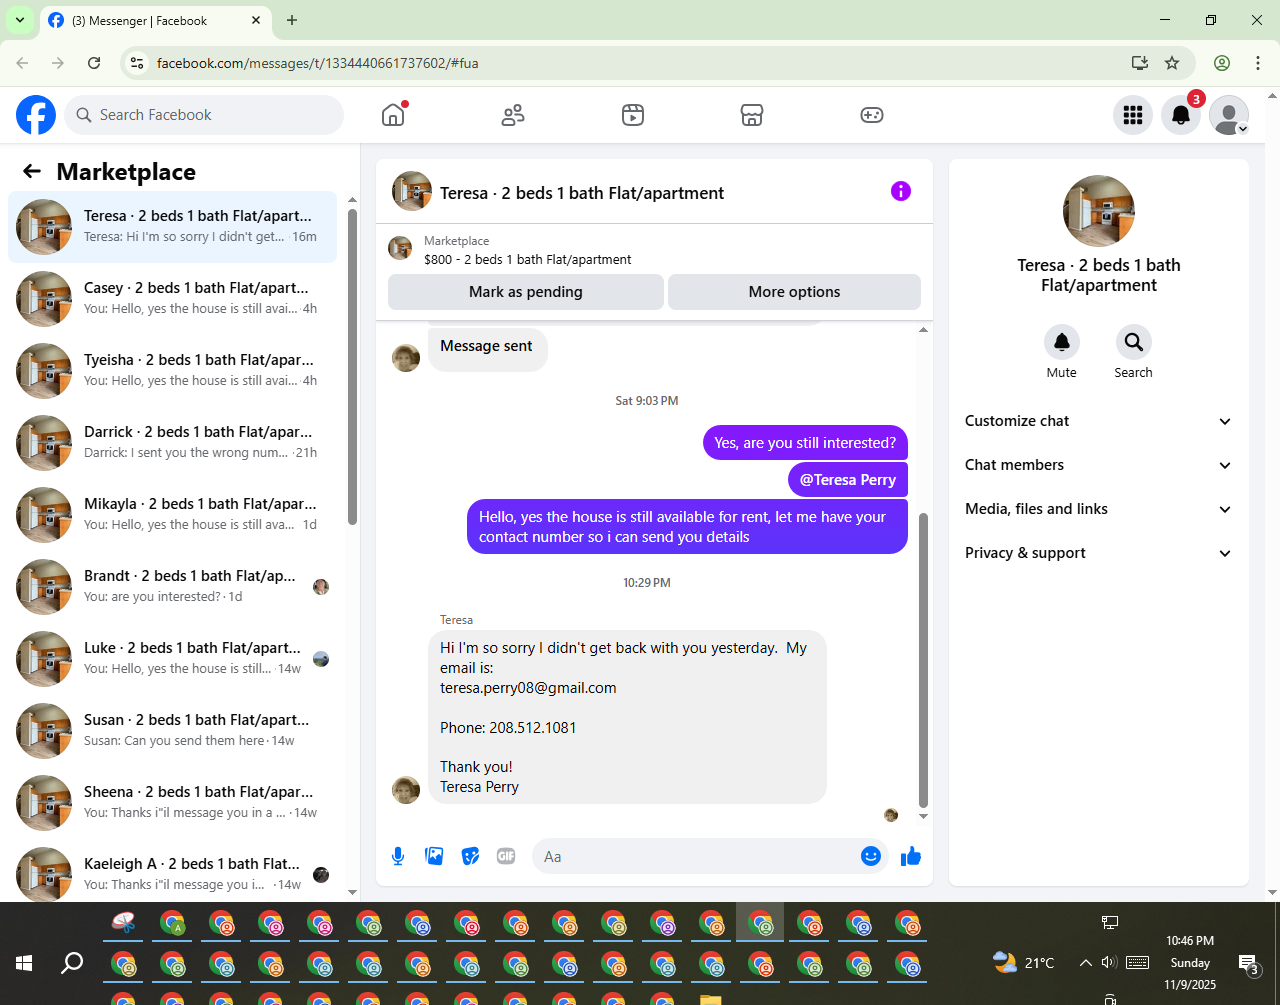This screenshot has height=1005, width=1280.
Task: Expand Media, files and links section
Action: coord(1098,509)
